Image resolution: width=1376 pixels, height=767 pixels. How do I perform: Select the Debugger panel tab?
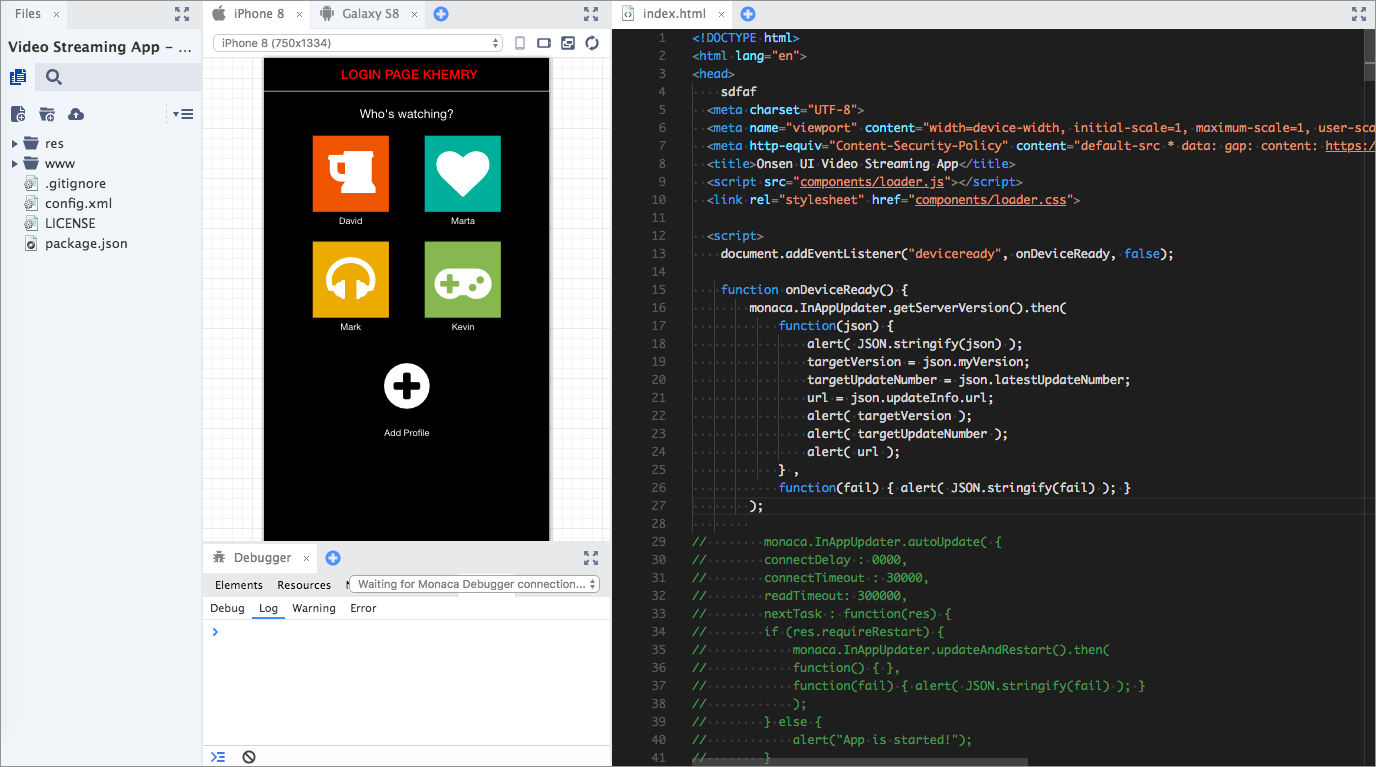pyautogui.click(x=262, y=558)
